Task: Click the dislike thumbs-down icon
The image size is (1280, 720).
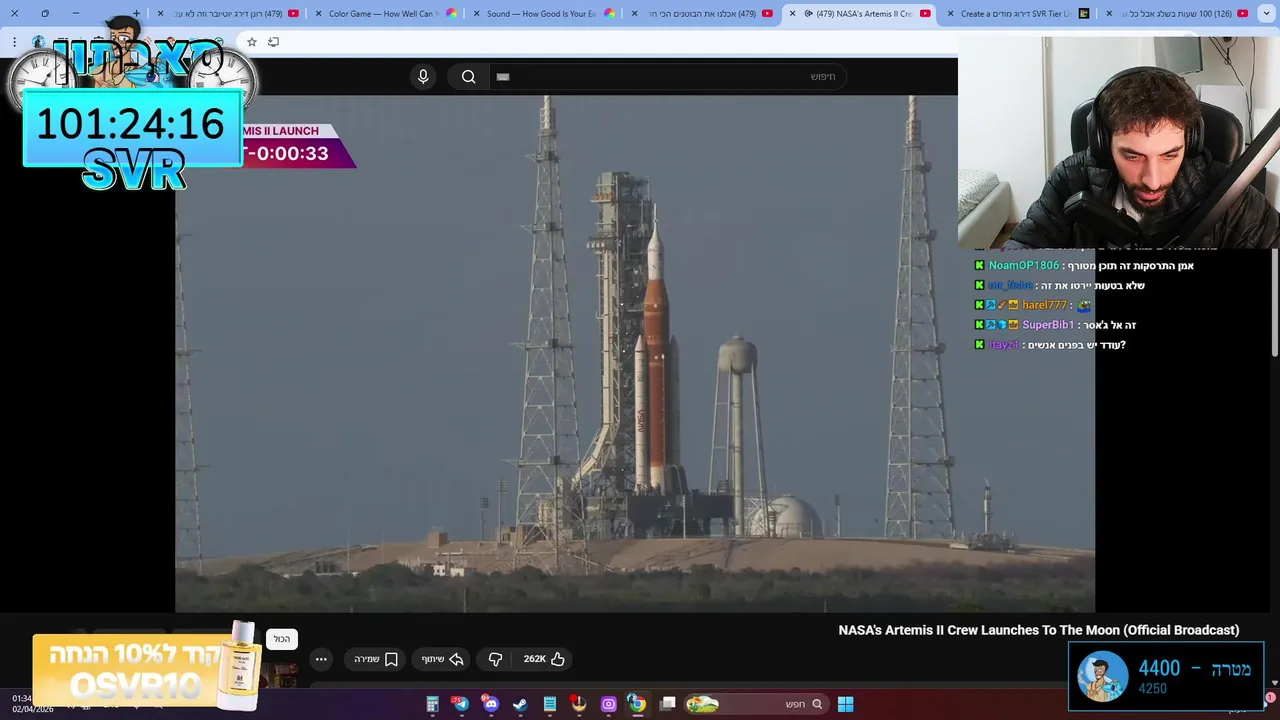Action: (495, 659)
